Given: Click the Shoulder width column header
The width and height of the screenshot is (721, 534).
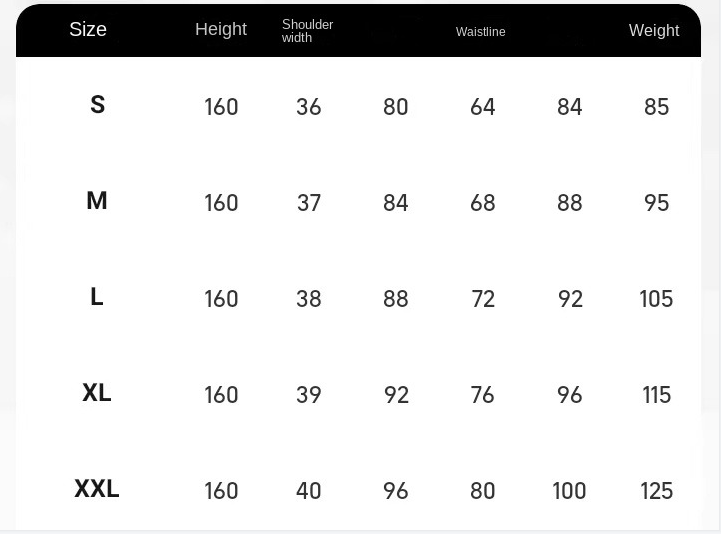Looking at the screenshot, I should (307, 31).
